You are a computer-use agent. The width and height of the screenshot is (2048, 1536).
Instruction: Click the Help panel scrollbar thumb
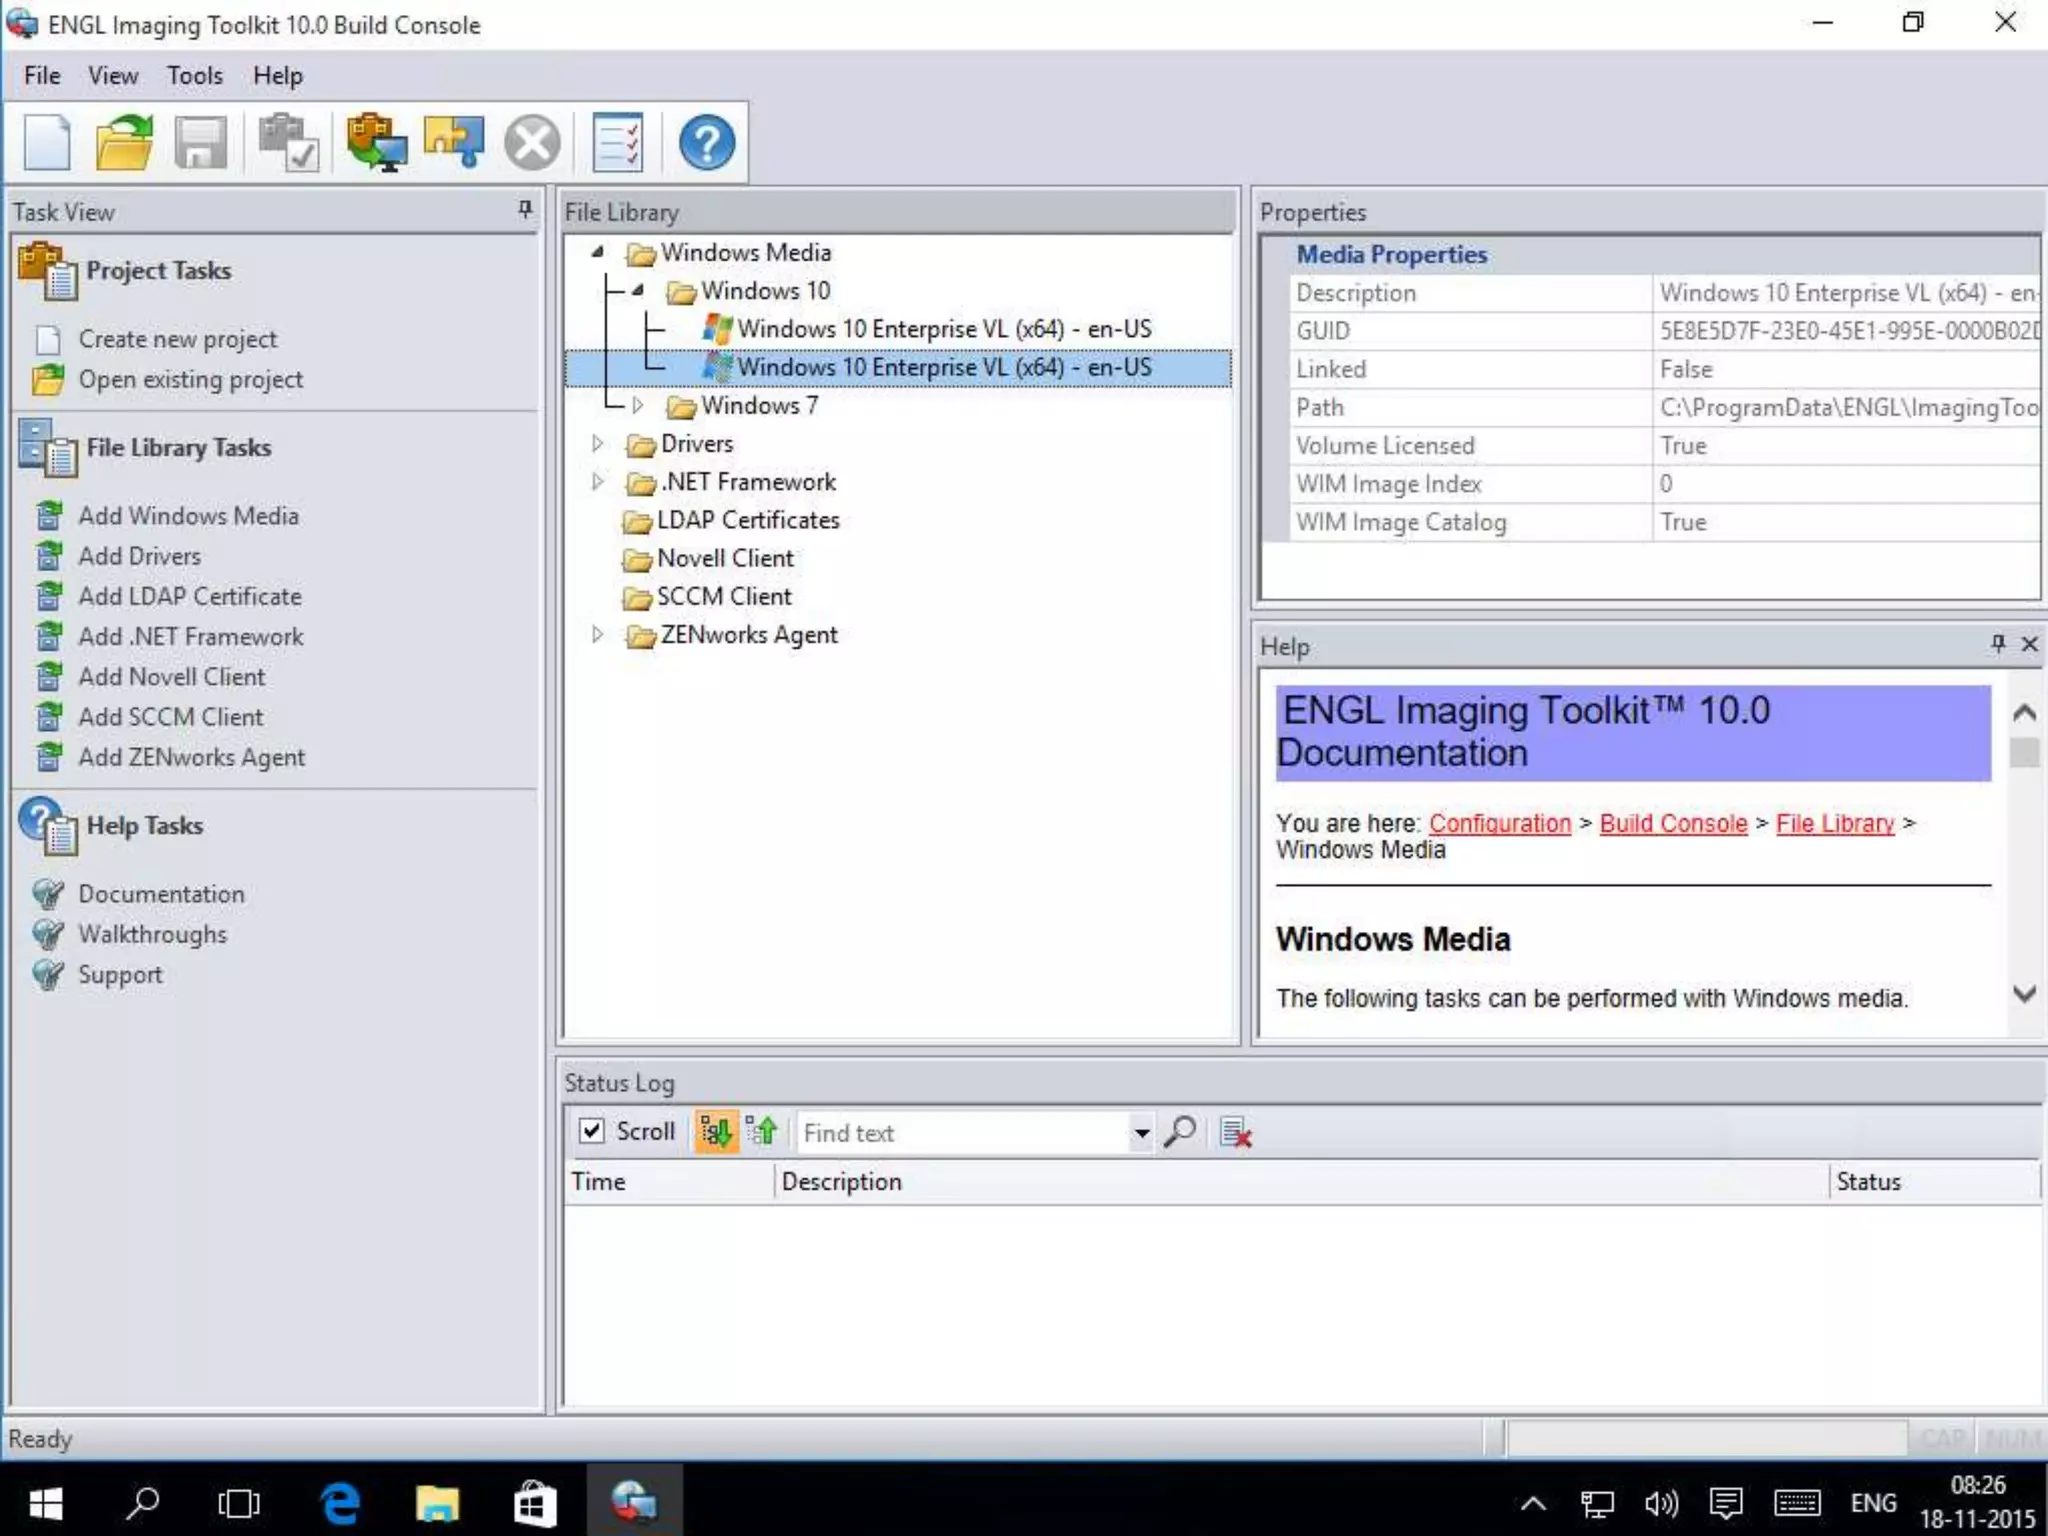(x=2025, y=752)
